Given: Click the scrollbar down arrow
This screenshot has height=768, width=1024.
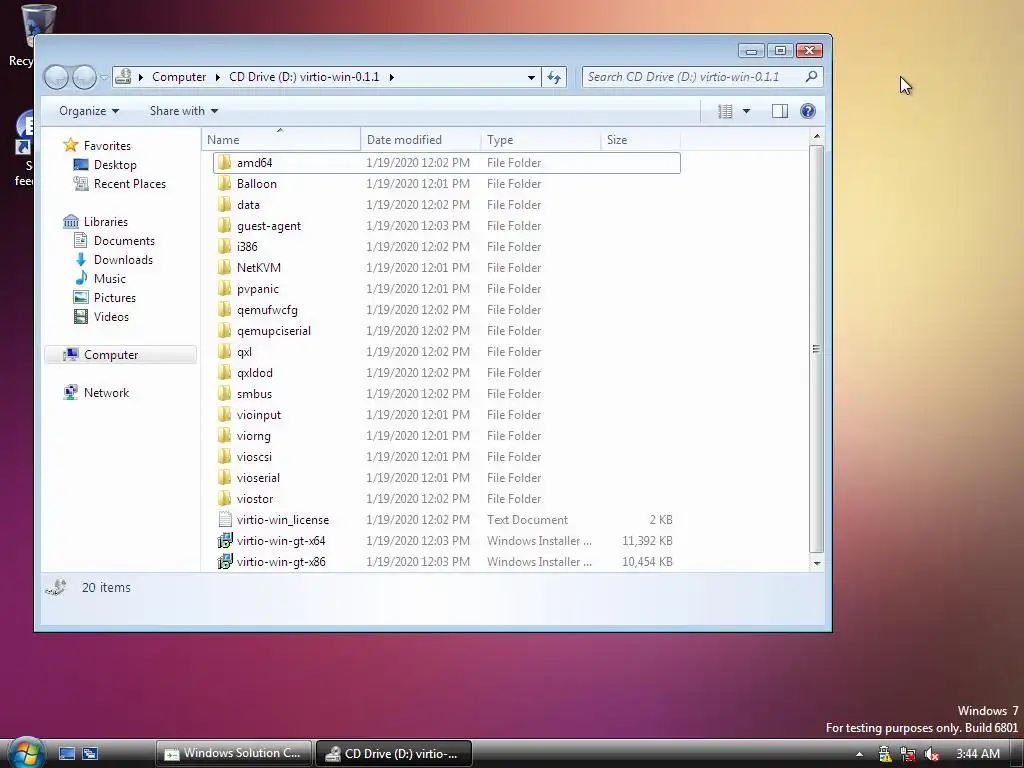Looking at the screenshot, I should click(x=816, y=562).
